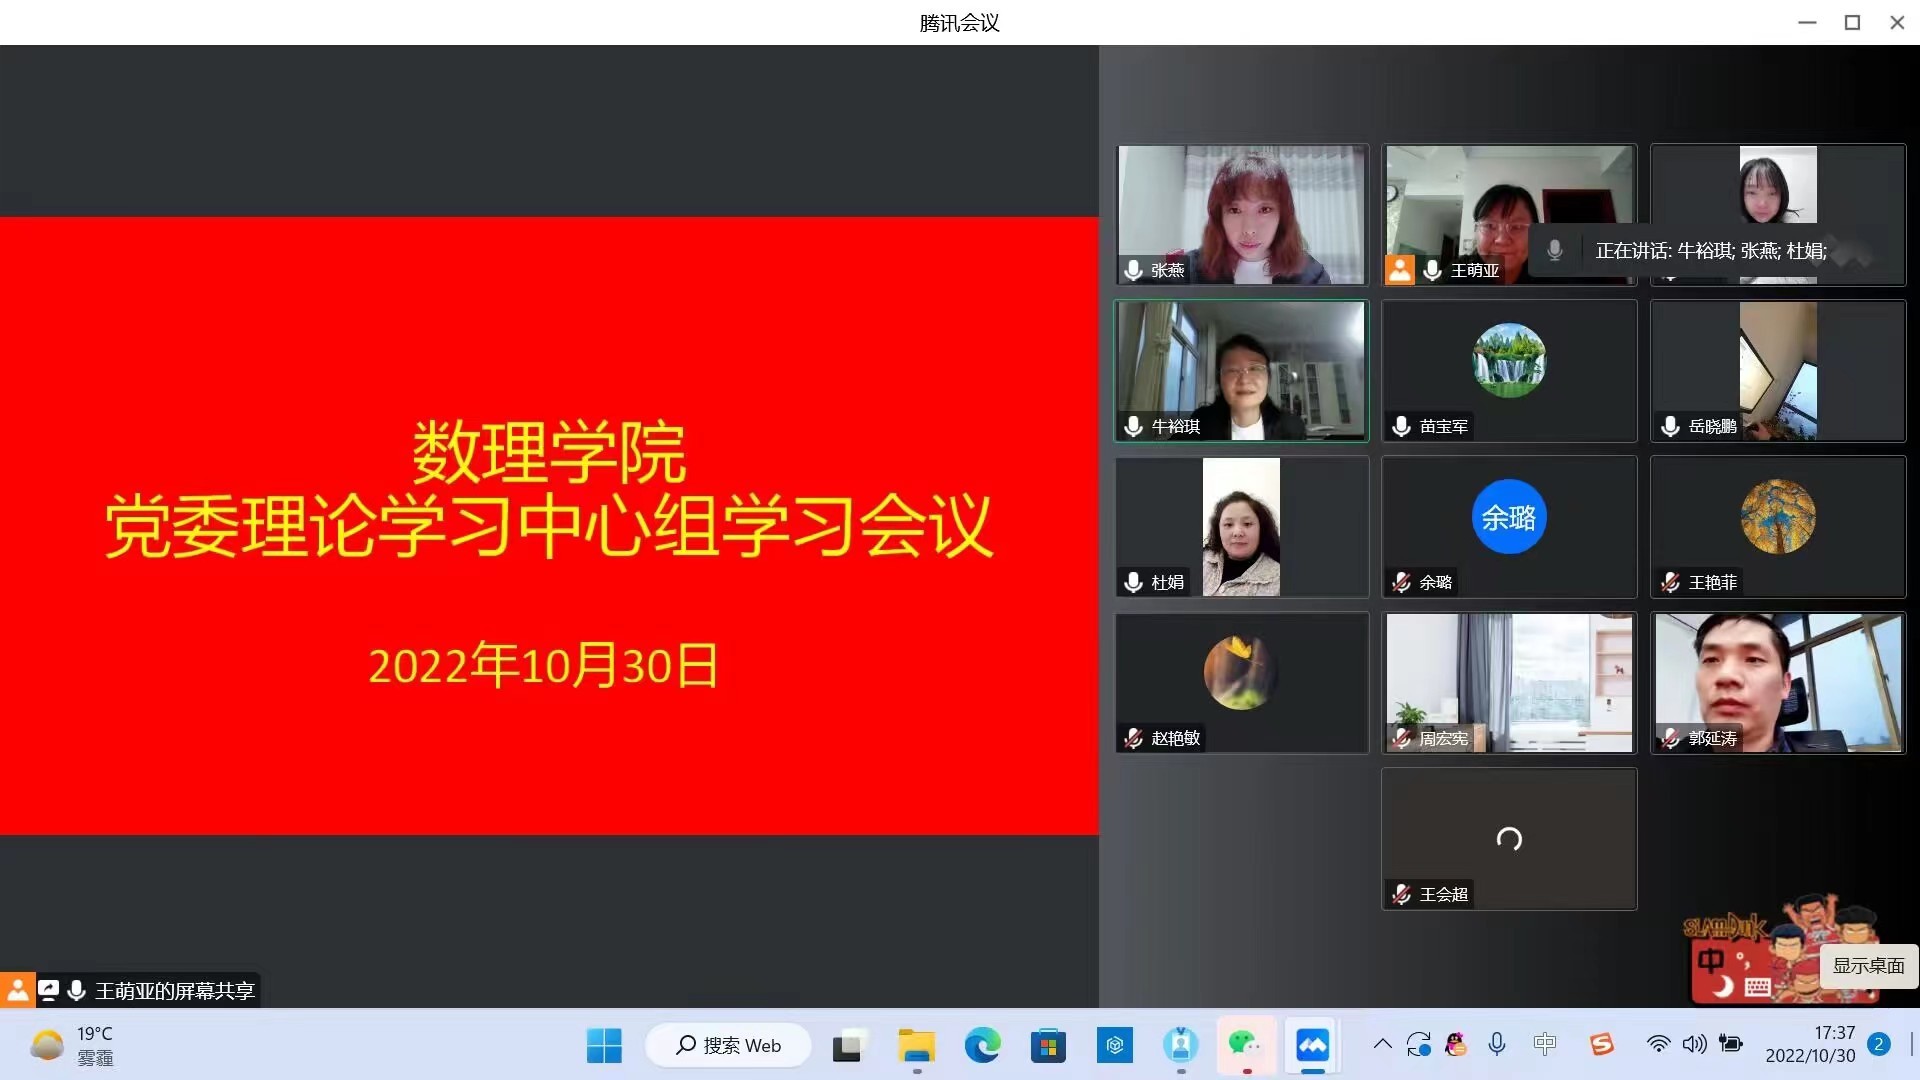The image size is (1920, 1080).
Task: Click the Windows Start button
Action: point(604,1046)
